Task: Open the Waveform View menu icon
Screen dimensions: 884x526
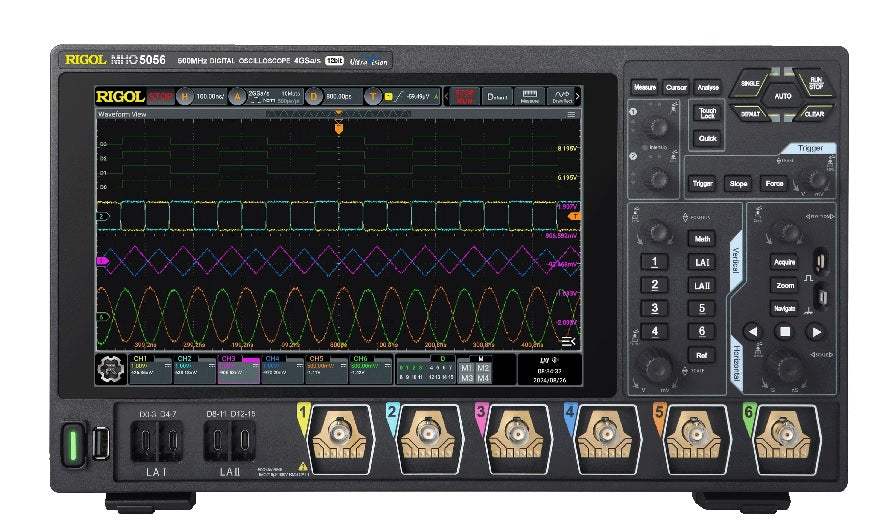Action: pos(572,115)
